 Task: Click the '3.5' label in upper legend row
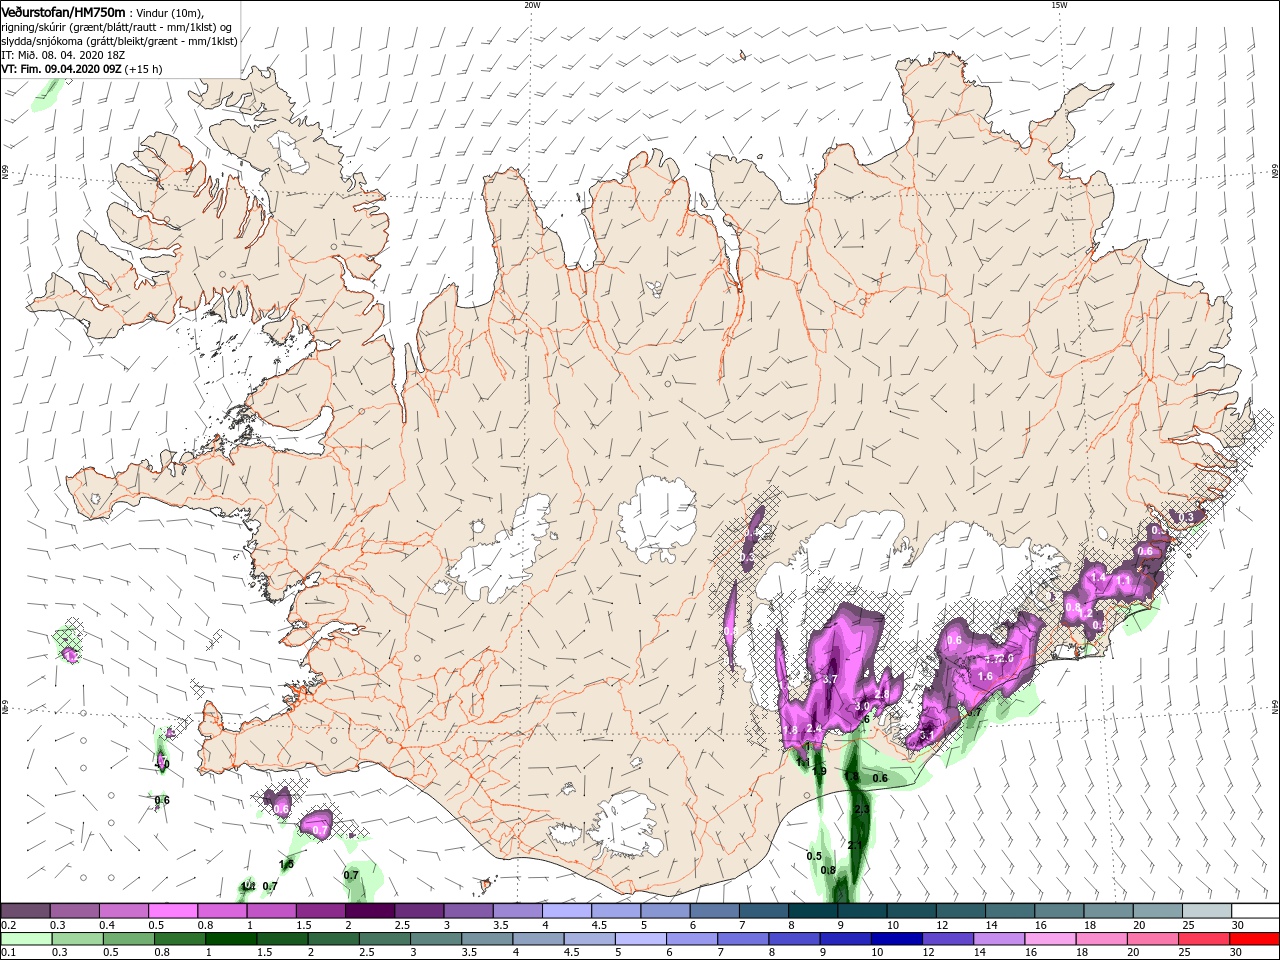click(x=501, y=924)
